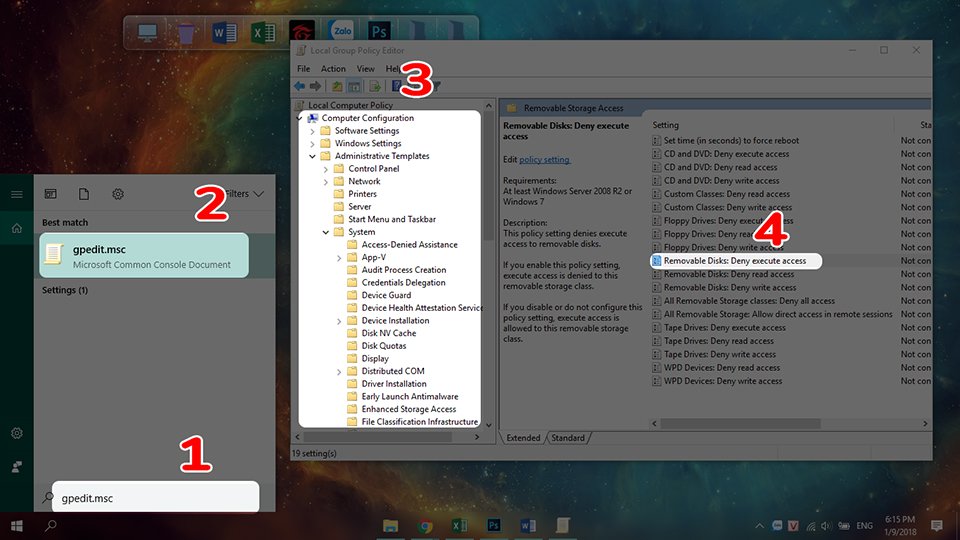Filter search results by Settings gear icon
The width and height of the screenshot is (960, 540).
[118, 194]
